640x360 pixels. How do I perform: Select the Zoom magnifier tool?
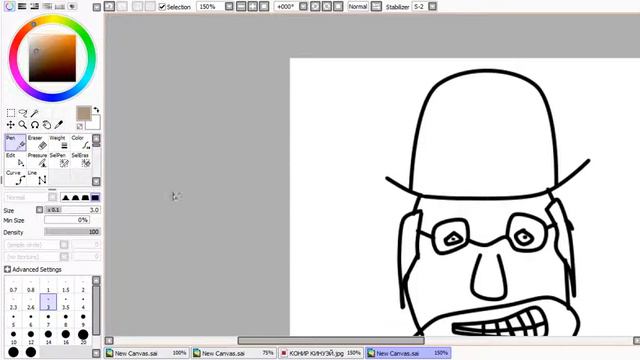23,125
